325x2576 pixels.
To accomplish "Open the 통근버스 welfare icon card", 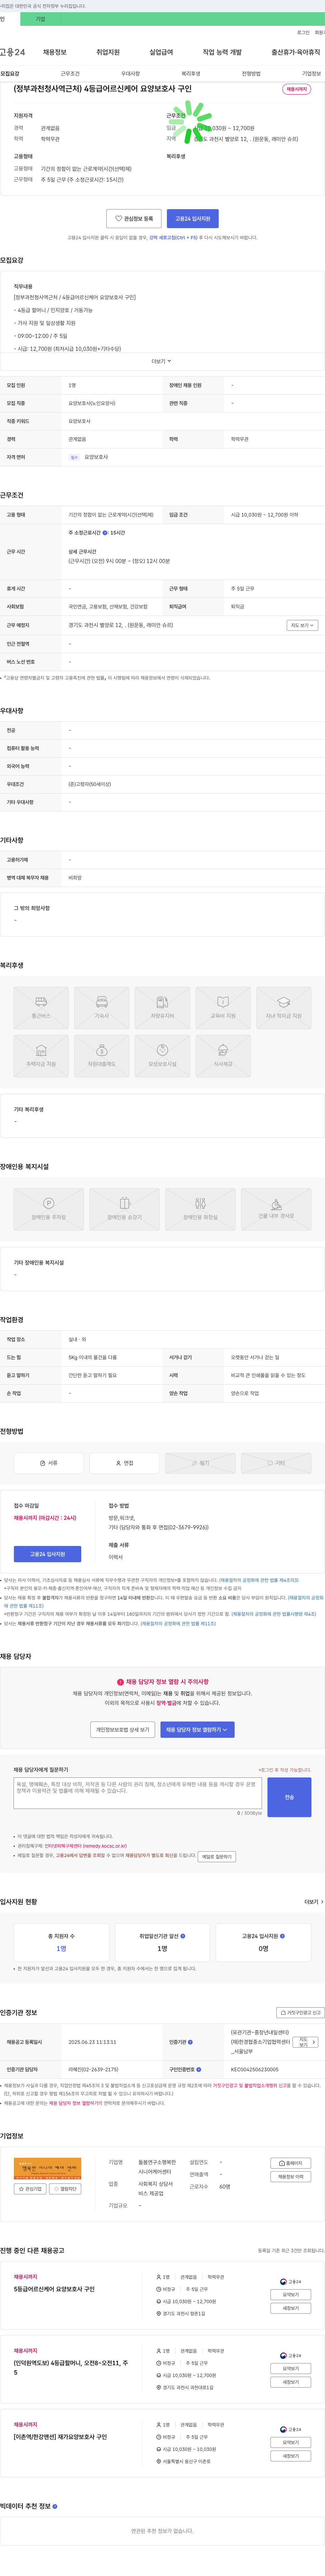I will [x=41, y=1008].
